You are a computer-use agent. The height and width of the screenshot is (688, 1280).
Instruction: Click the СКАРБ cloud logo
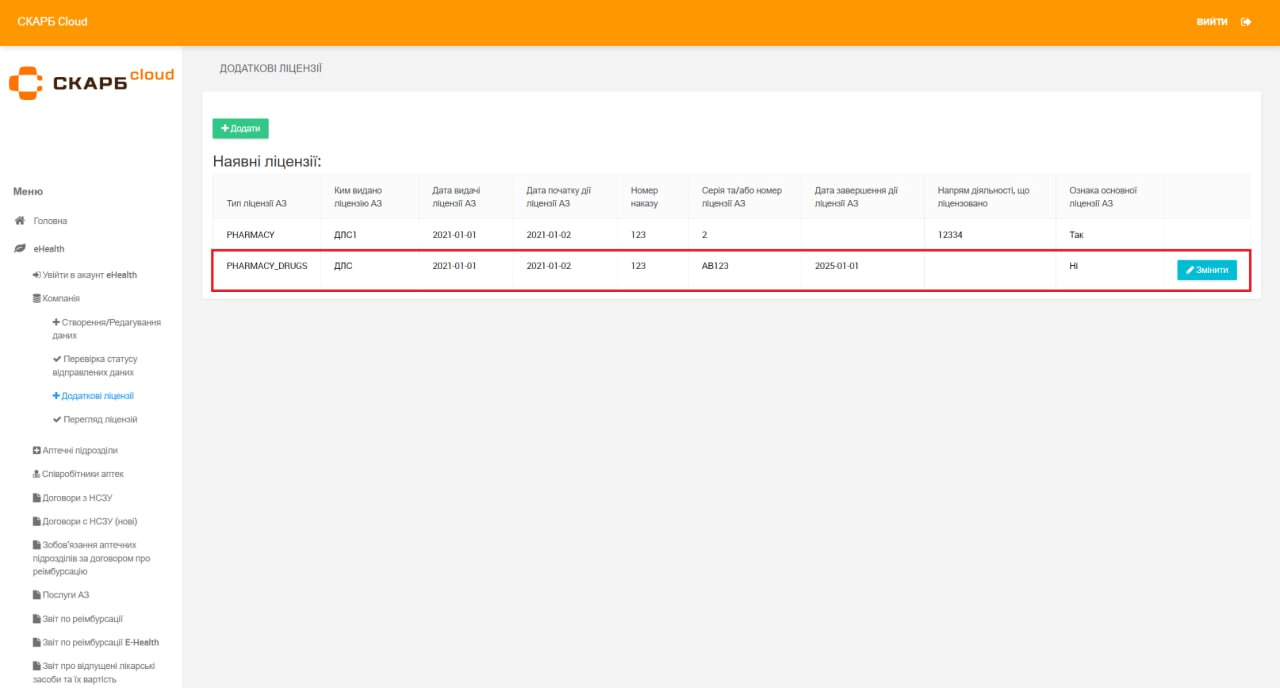click(x=91, y=81)
